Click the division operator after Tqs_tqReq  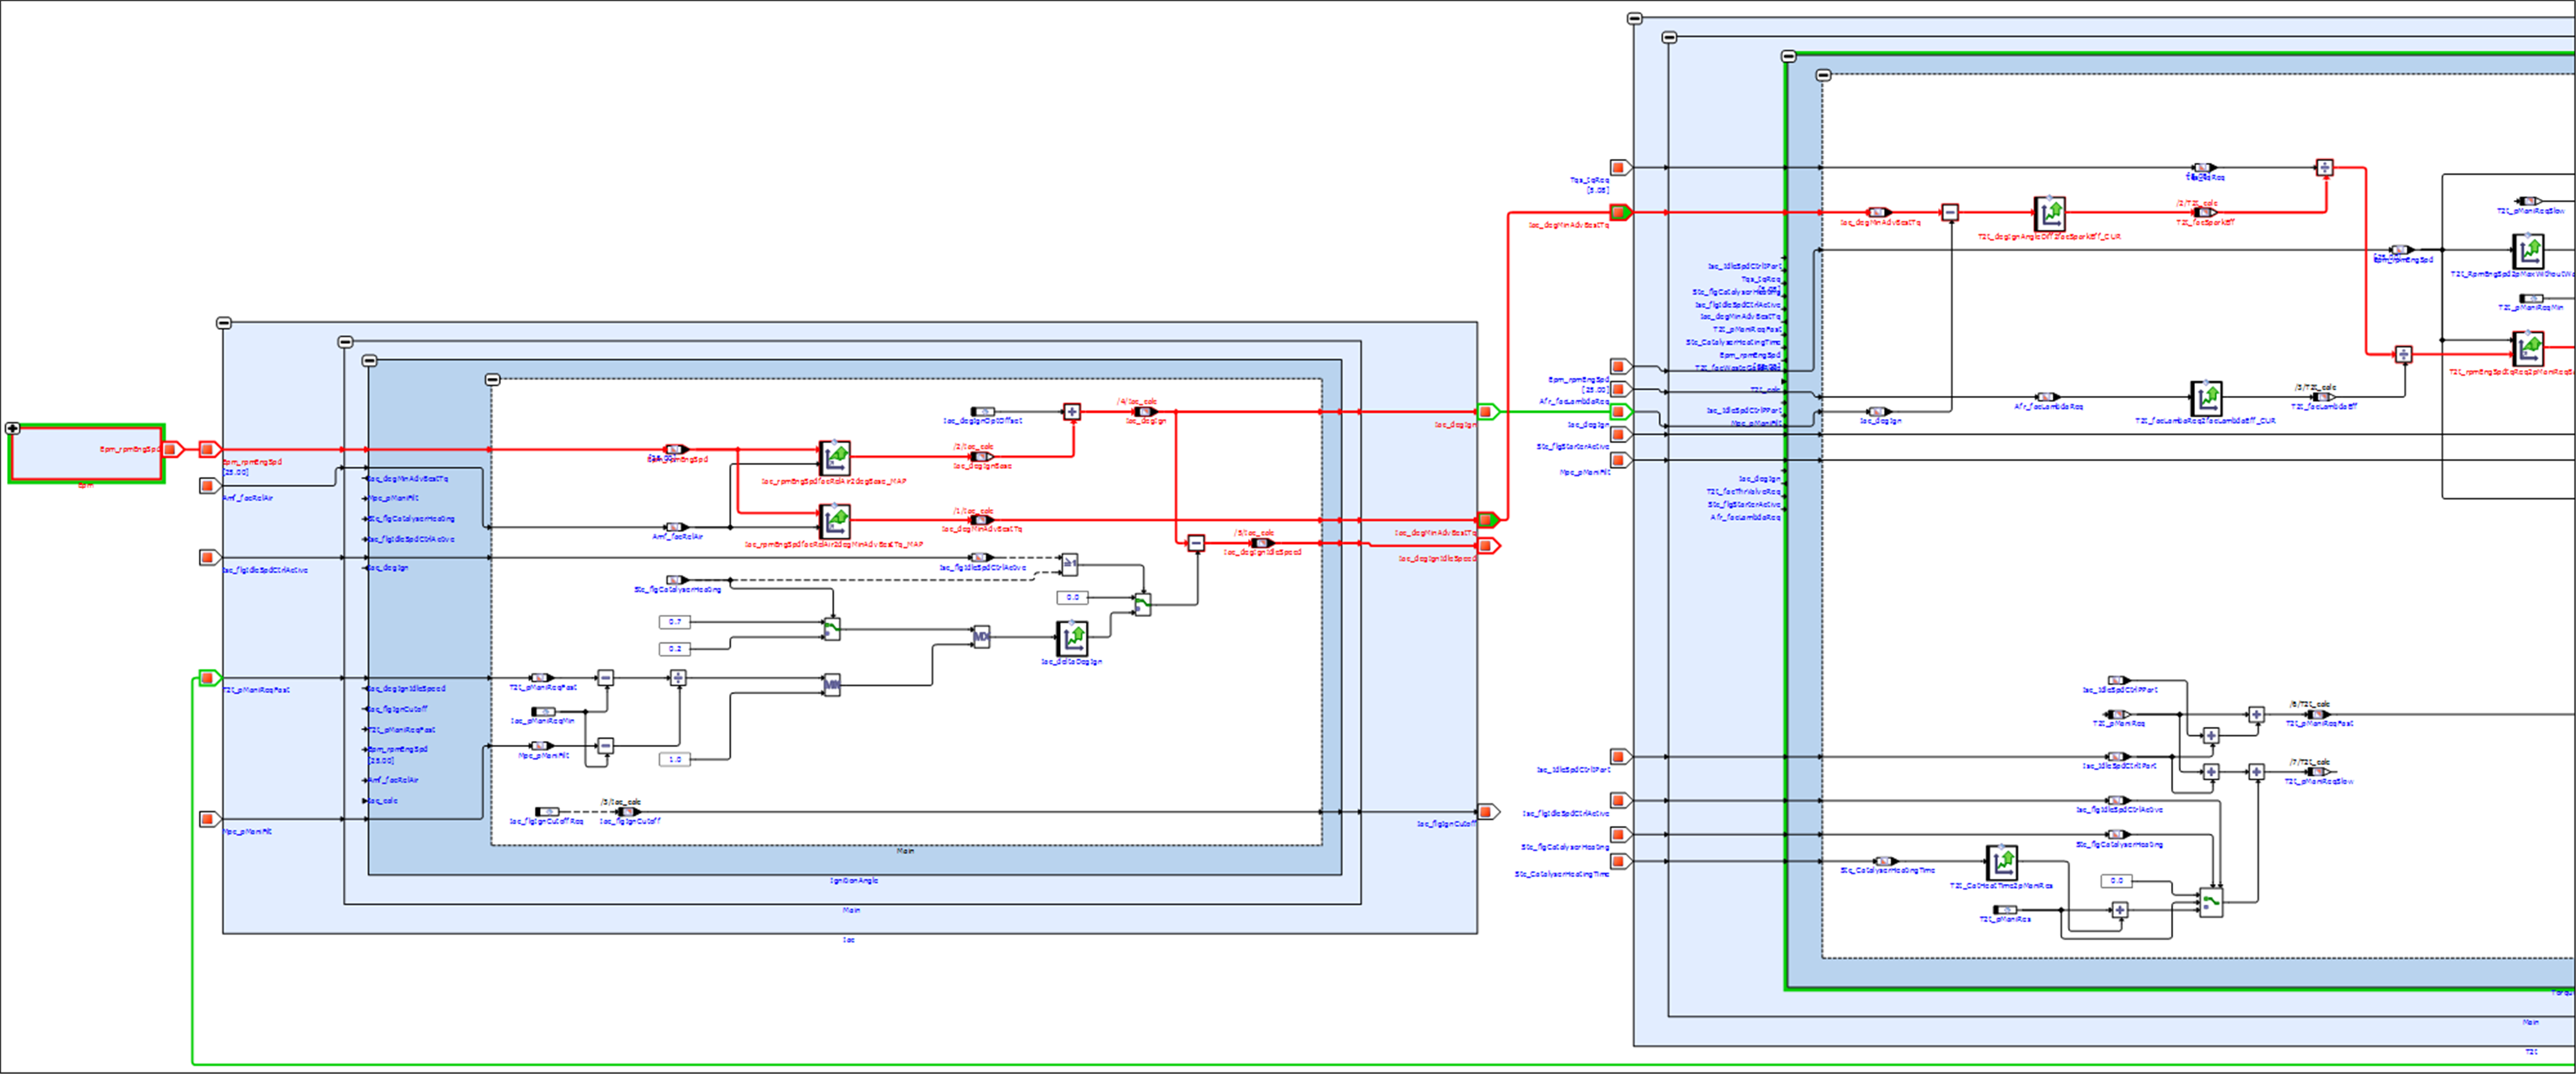[2325, 168]
